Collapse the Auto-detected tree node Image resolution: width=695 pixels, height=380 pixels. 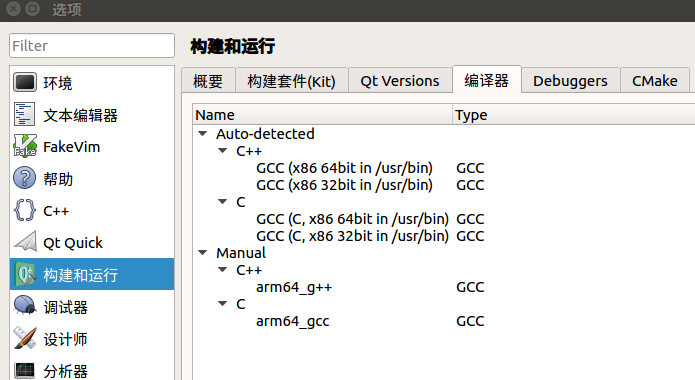tap(203, 133)
